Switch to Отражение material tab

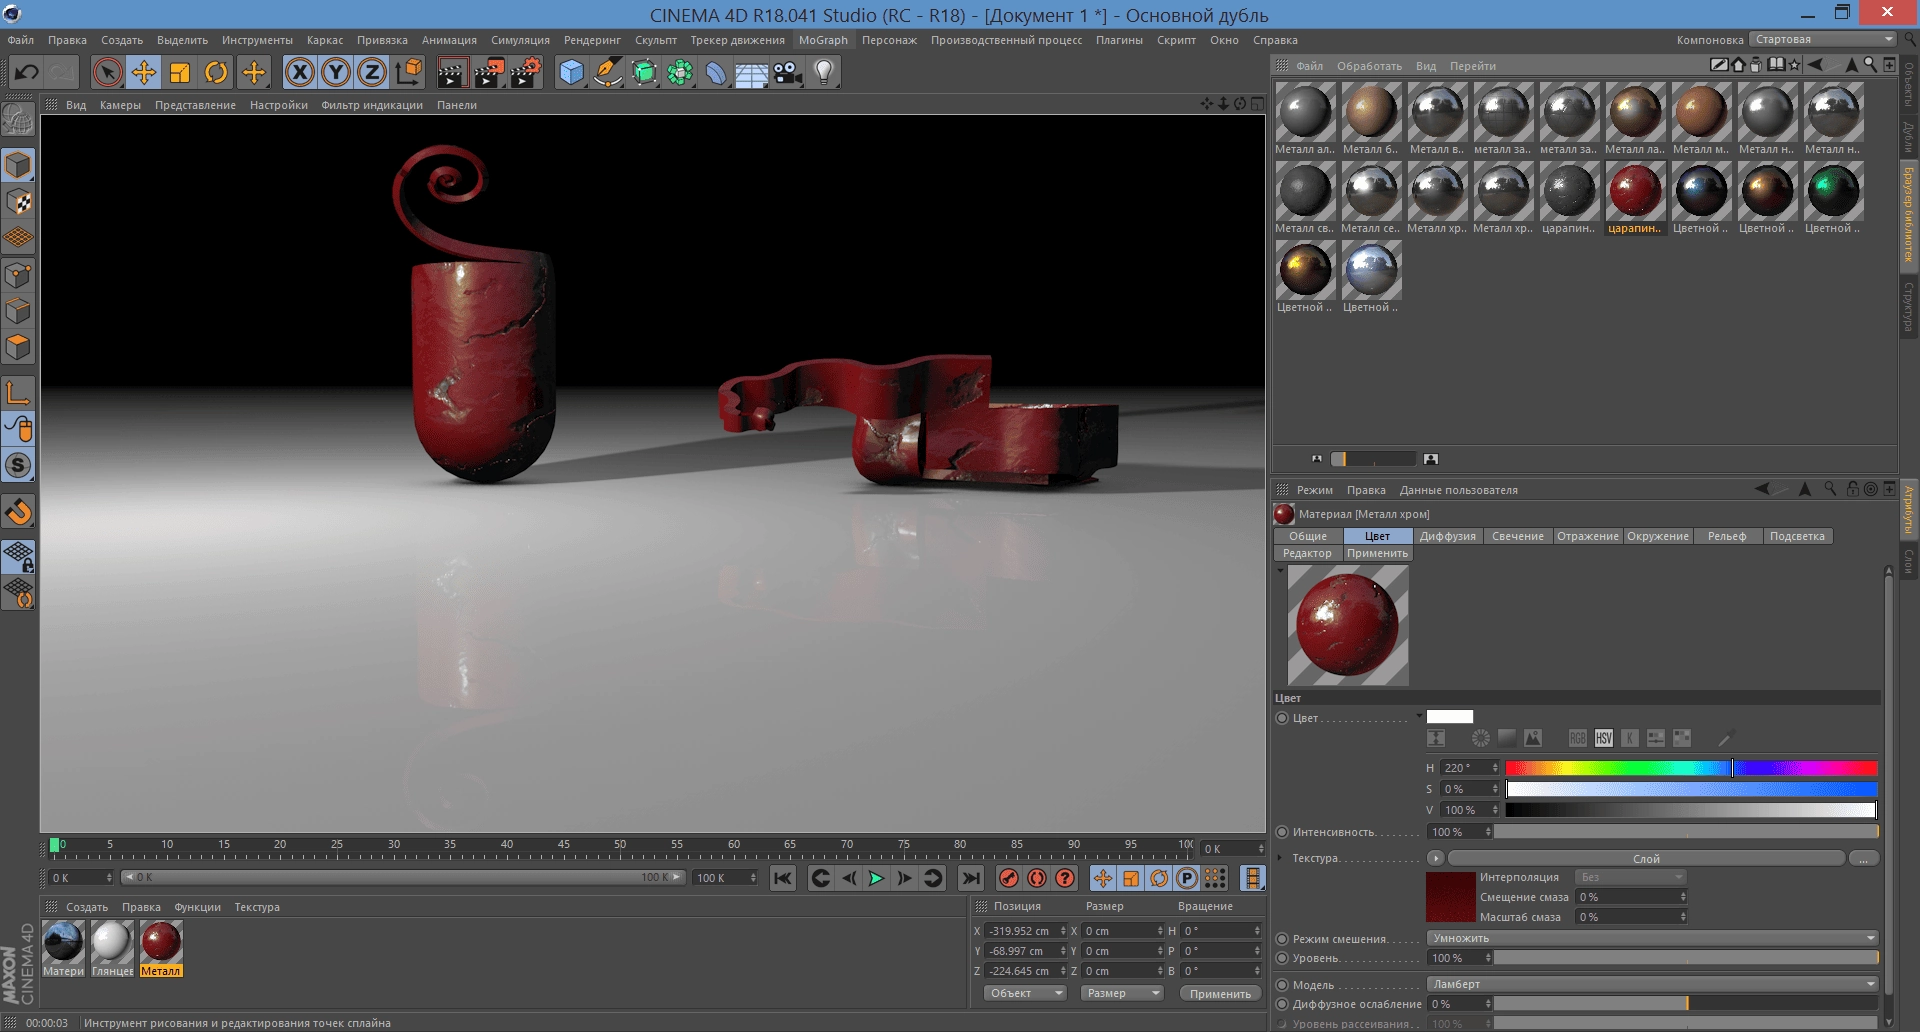pos(1587,536)
